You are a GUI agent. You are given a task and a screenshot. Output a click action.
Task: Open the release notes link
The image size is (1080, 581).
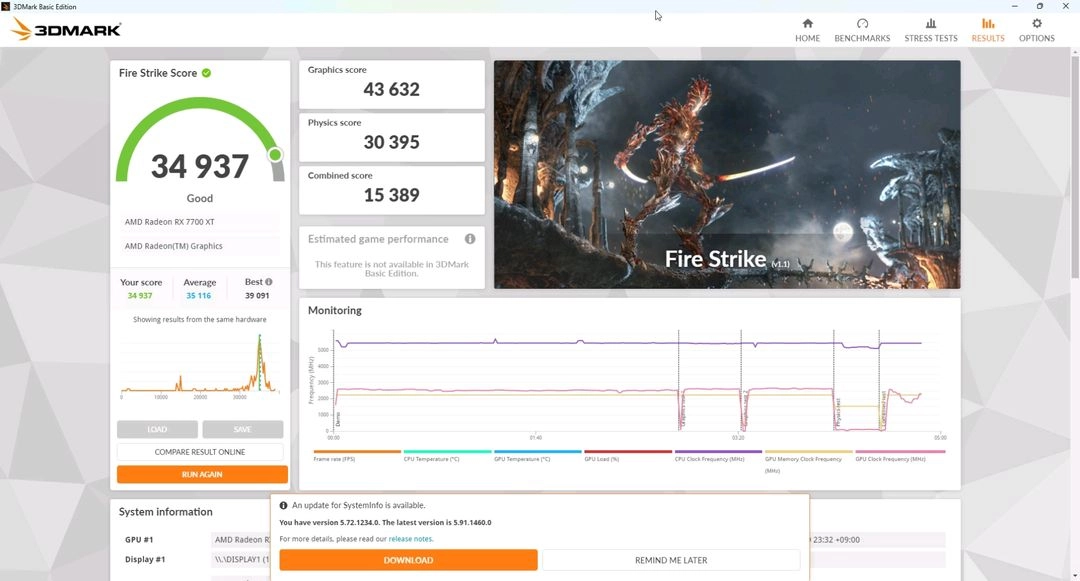click(411, 539)
